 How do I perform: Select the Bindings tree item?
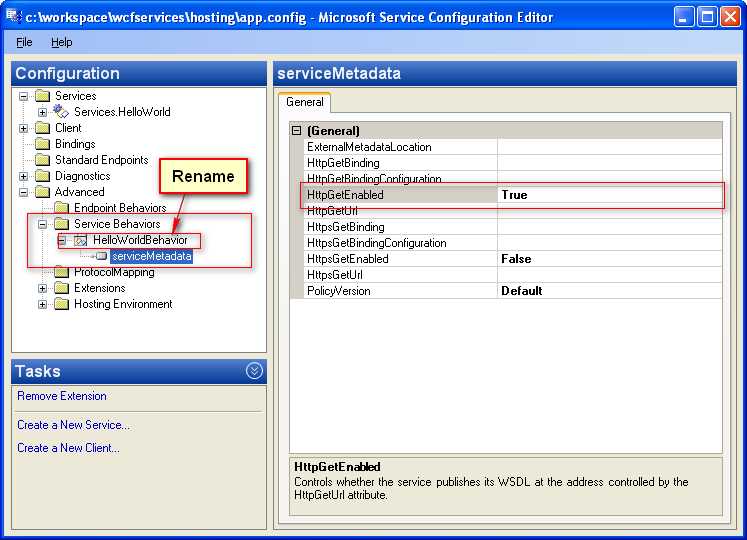(x=75, y=144)
